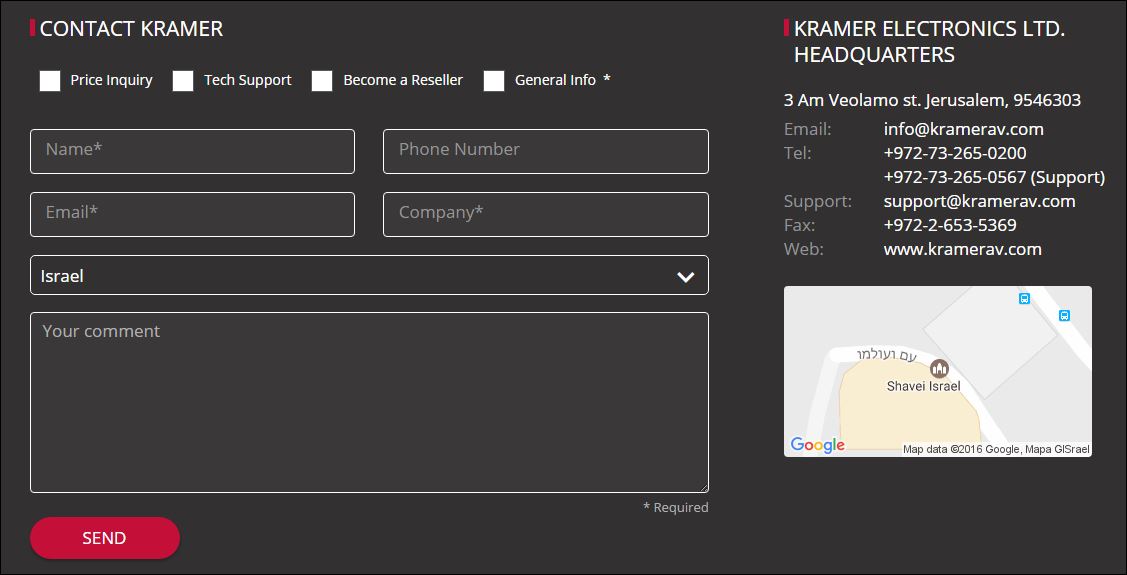Screen dimensions: 1127x575
Task: Click the Shavei Israel map marker icon
Action: coord(939,369)
